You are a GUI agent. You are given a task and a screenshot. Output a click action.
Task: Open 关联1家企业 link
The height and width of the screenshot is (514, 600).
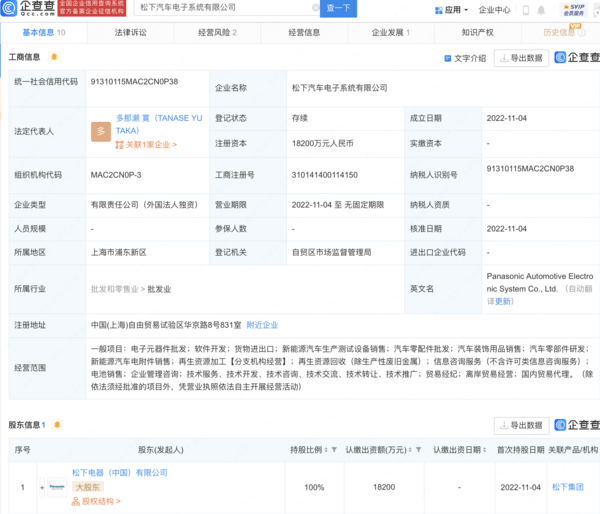click(146, 145)
